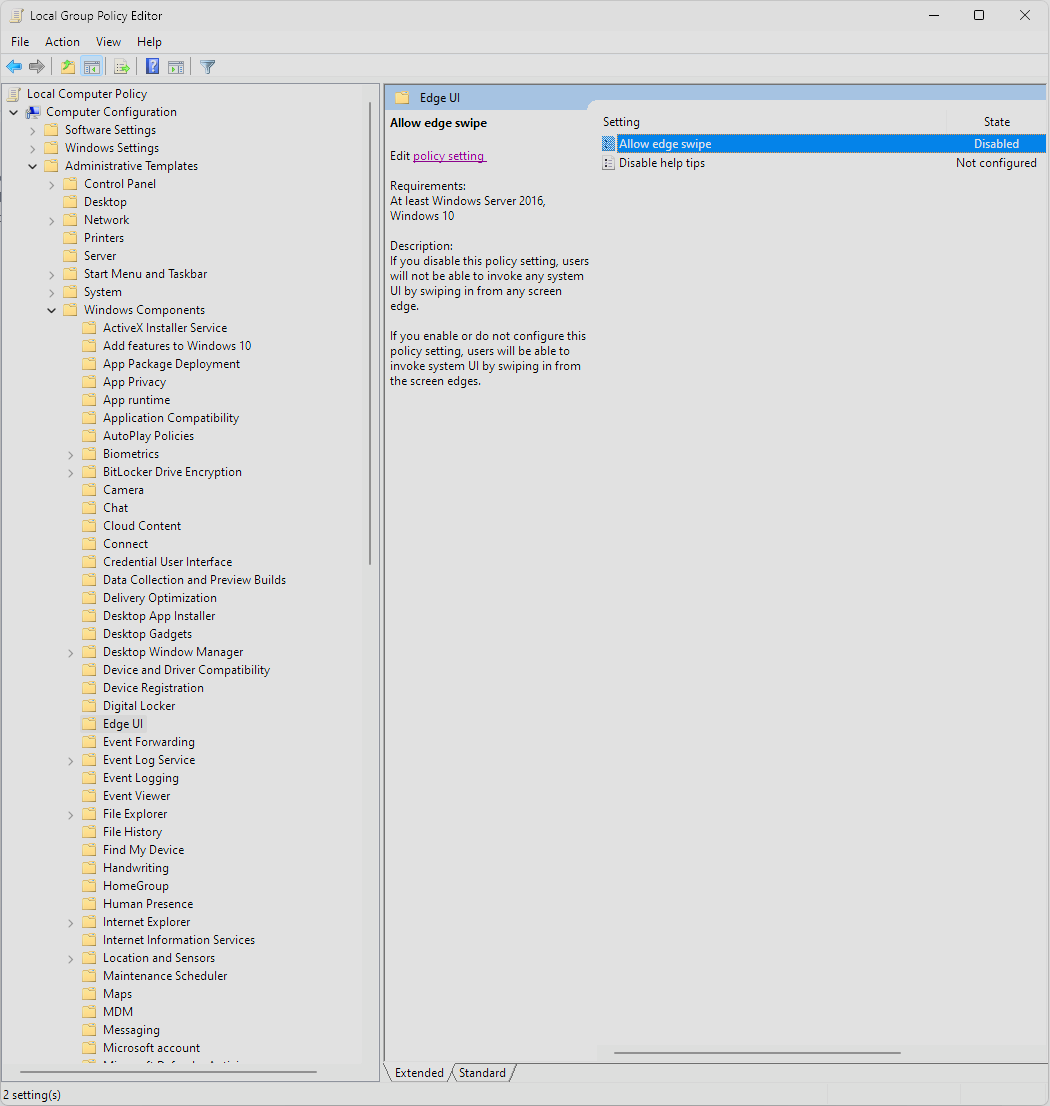Expand the BitLocker Drive Encryption node
Viewport: 1050px width, 1106px height.
pos(71,472)
